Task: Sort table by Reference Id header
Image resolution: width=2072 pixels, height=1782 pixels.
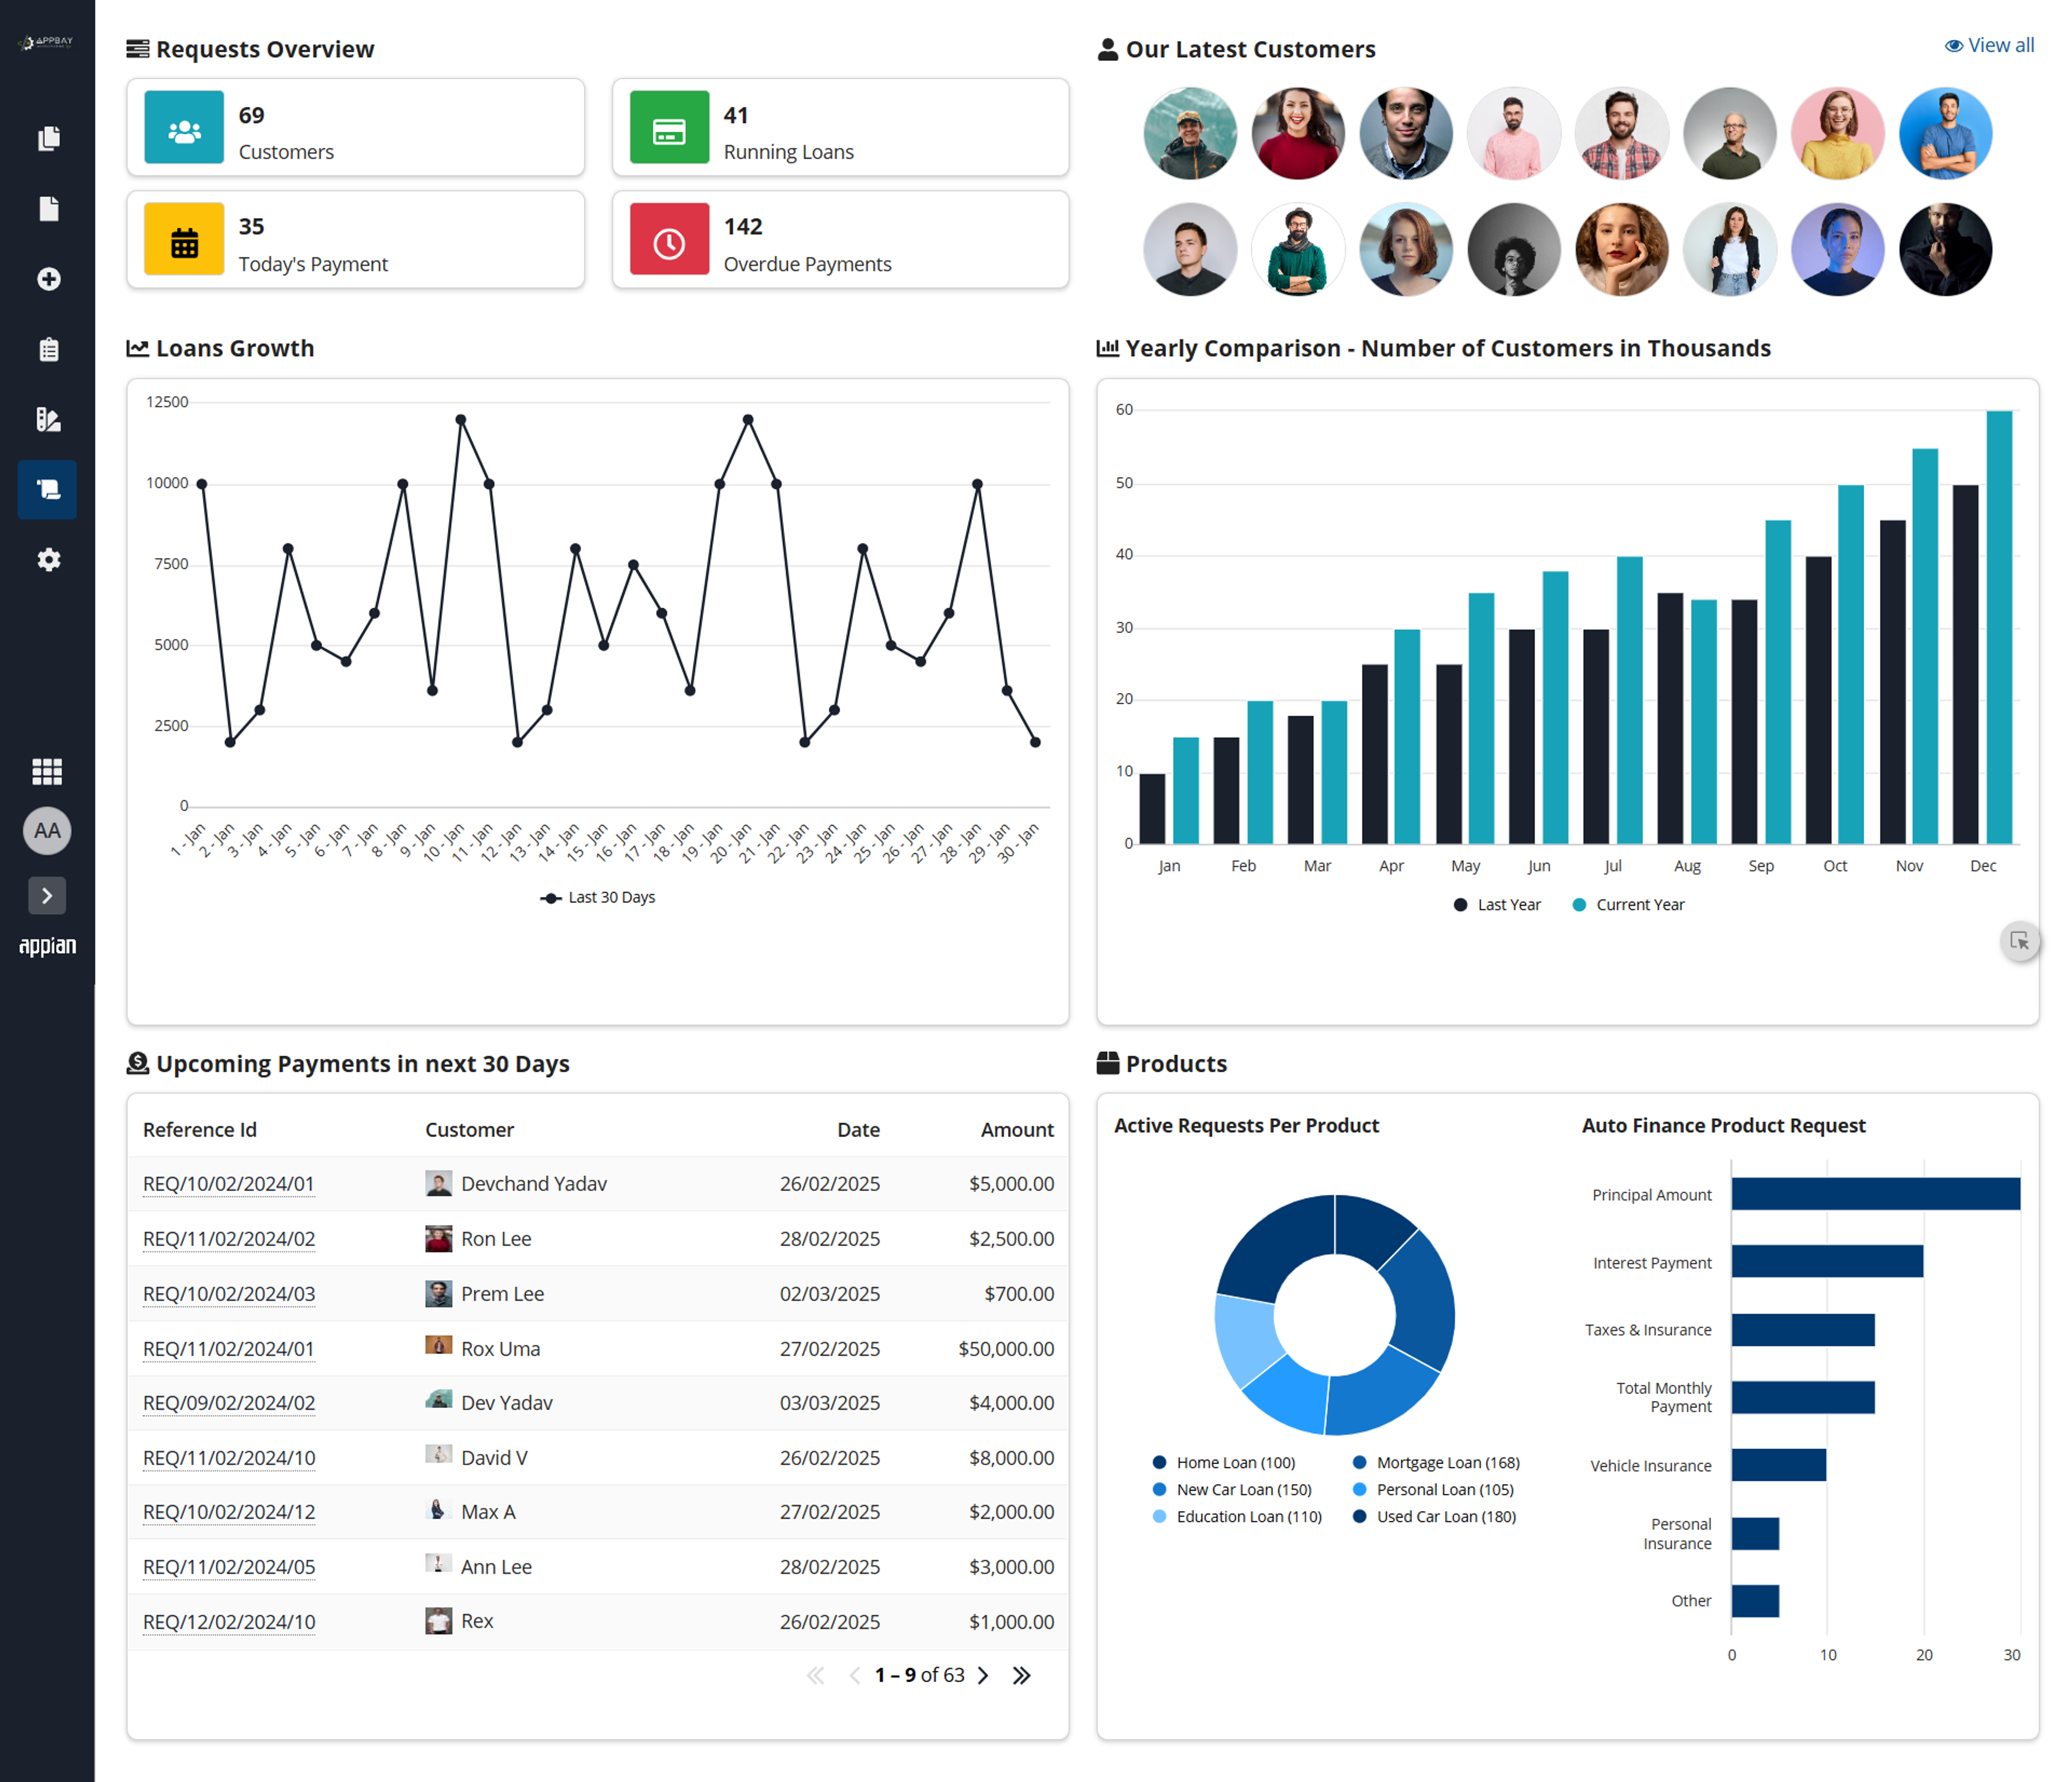Action: pos(200,1129)
